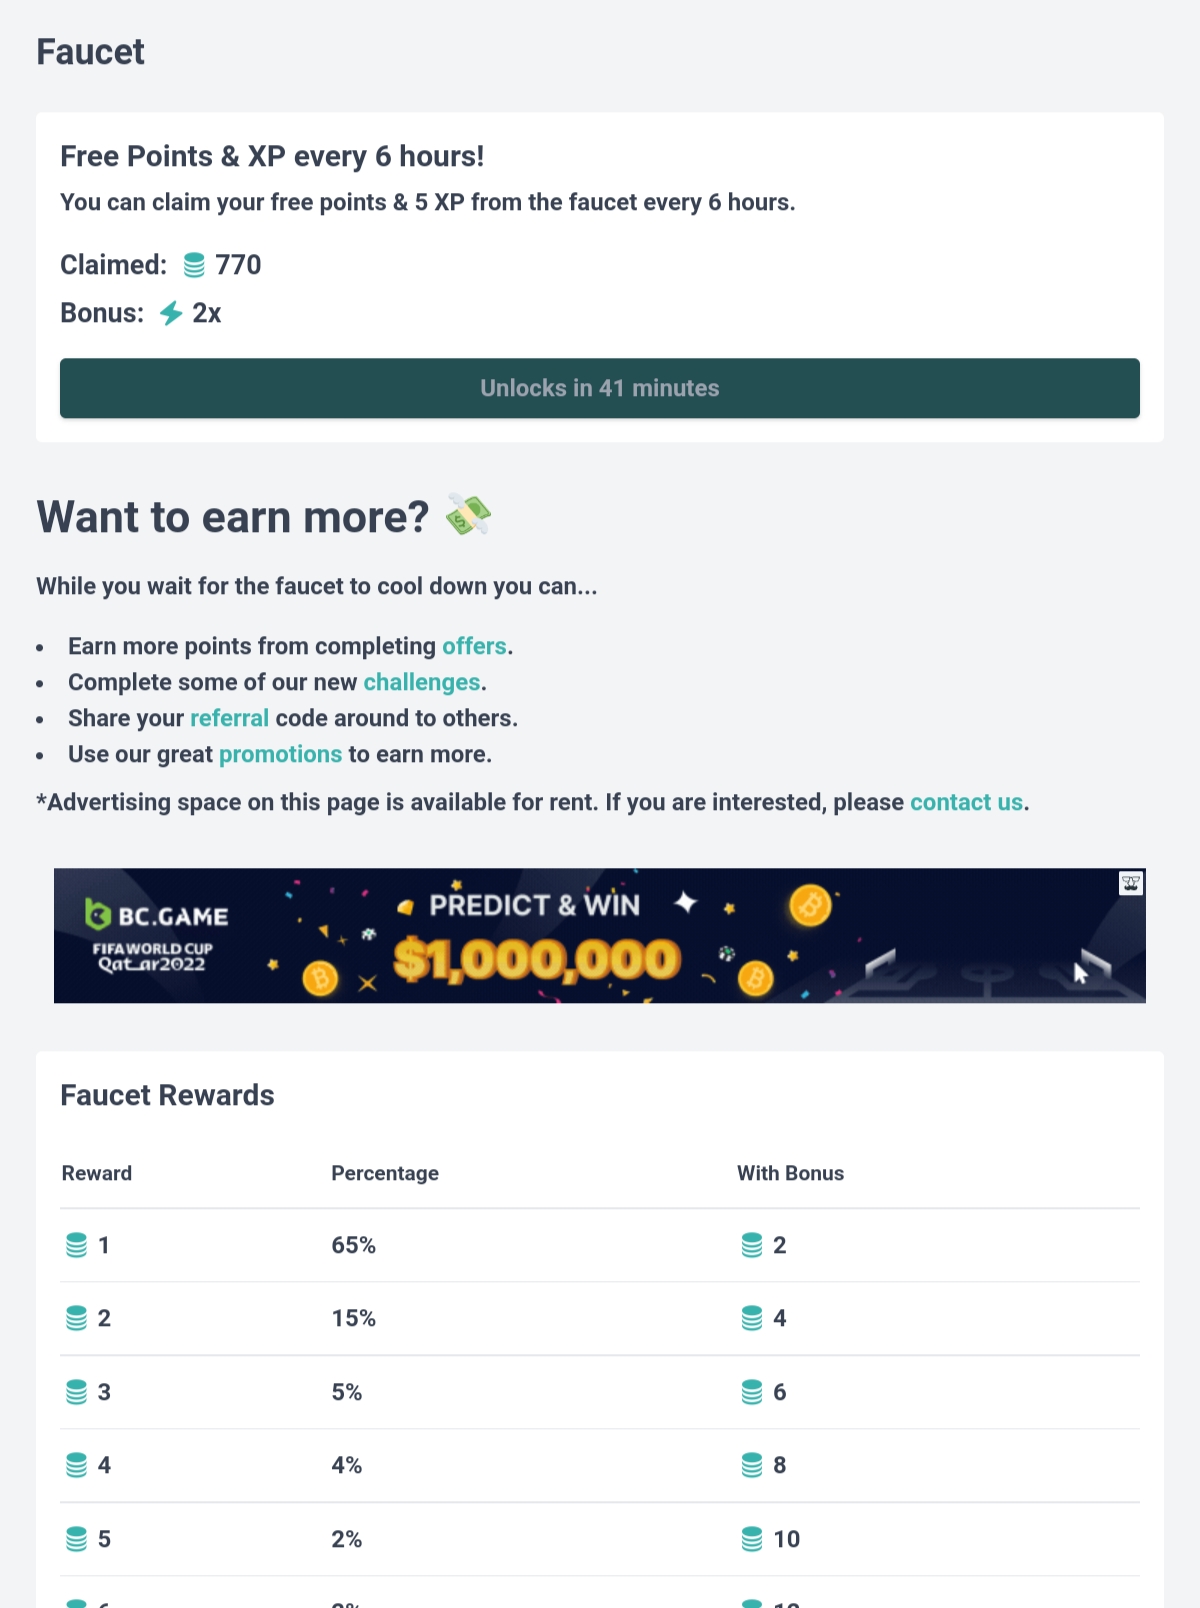The image size is (1200, 1608).
Task: Click the lightning bolt bonus icon
Action: pyautogui.click(x=171, y=313)
